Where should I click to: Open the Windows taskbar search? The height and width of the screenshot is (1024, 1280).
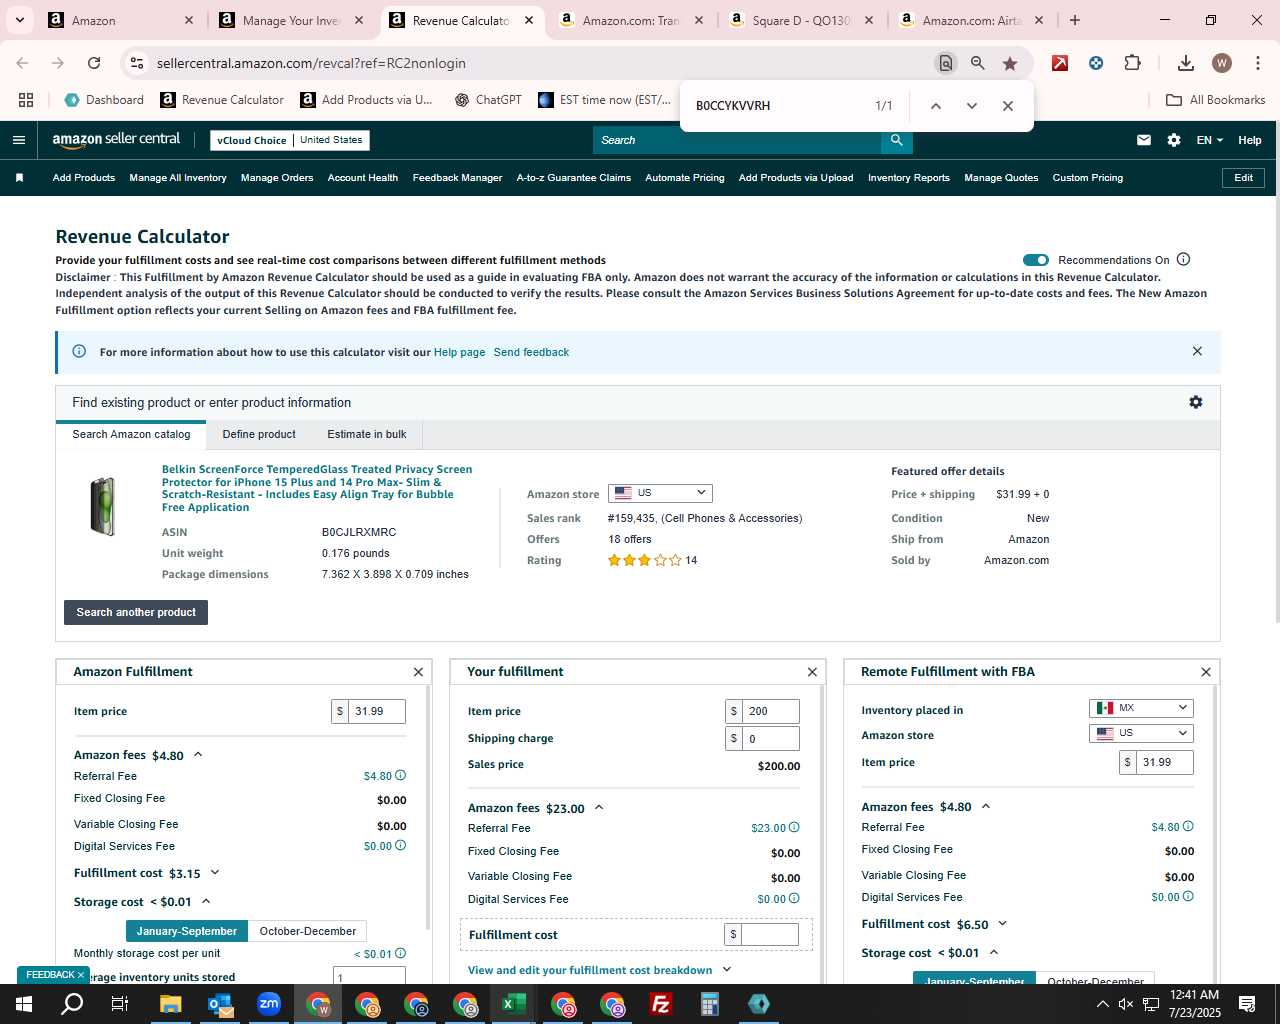72,1004
